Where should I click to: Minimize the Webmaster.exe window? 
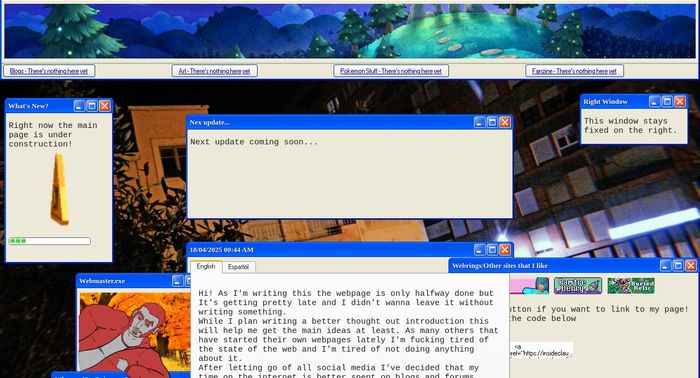(178, 281)
